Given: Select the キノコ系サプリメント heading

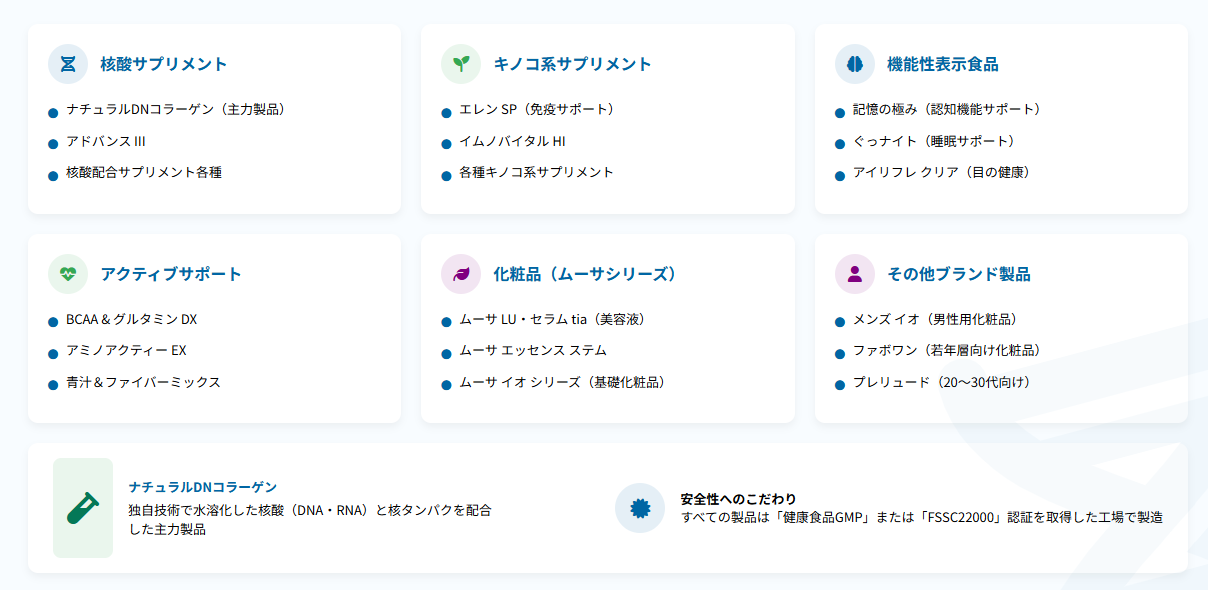Looking at the screenshot, I should click(573, 64).
